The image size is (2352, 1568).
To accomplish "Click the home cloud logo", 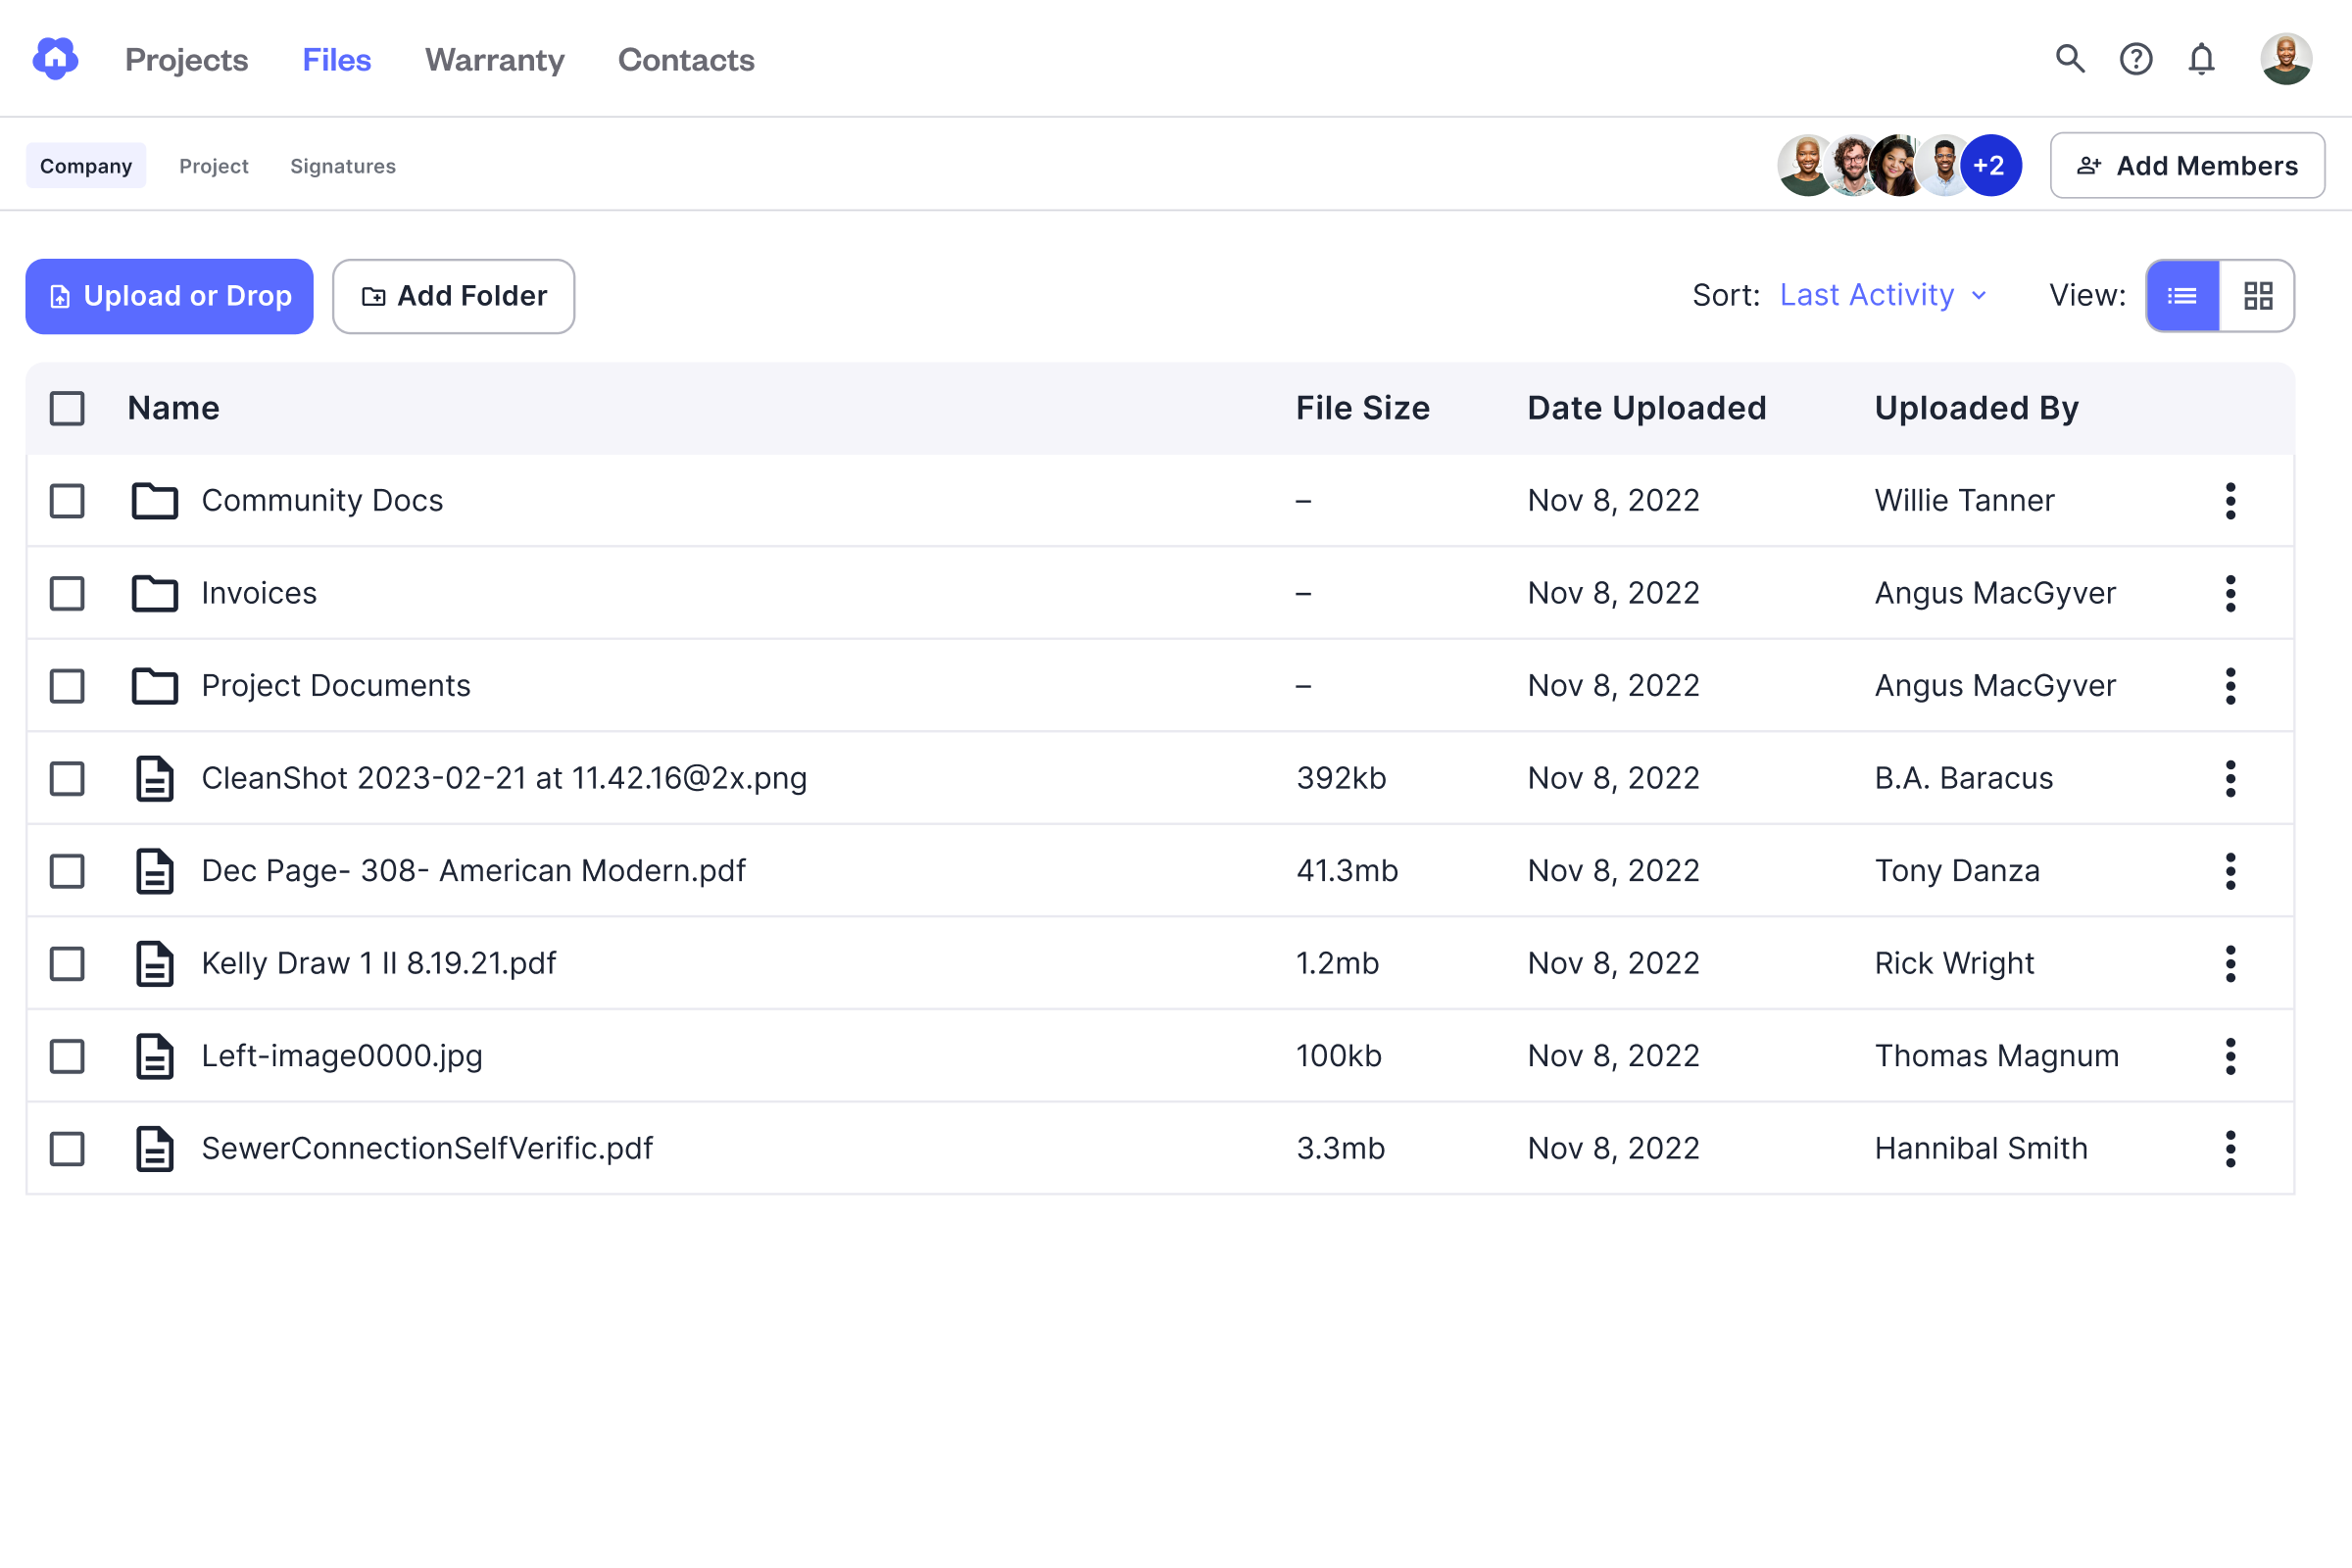I will (56, 59).
